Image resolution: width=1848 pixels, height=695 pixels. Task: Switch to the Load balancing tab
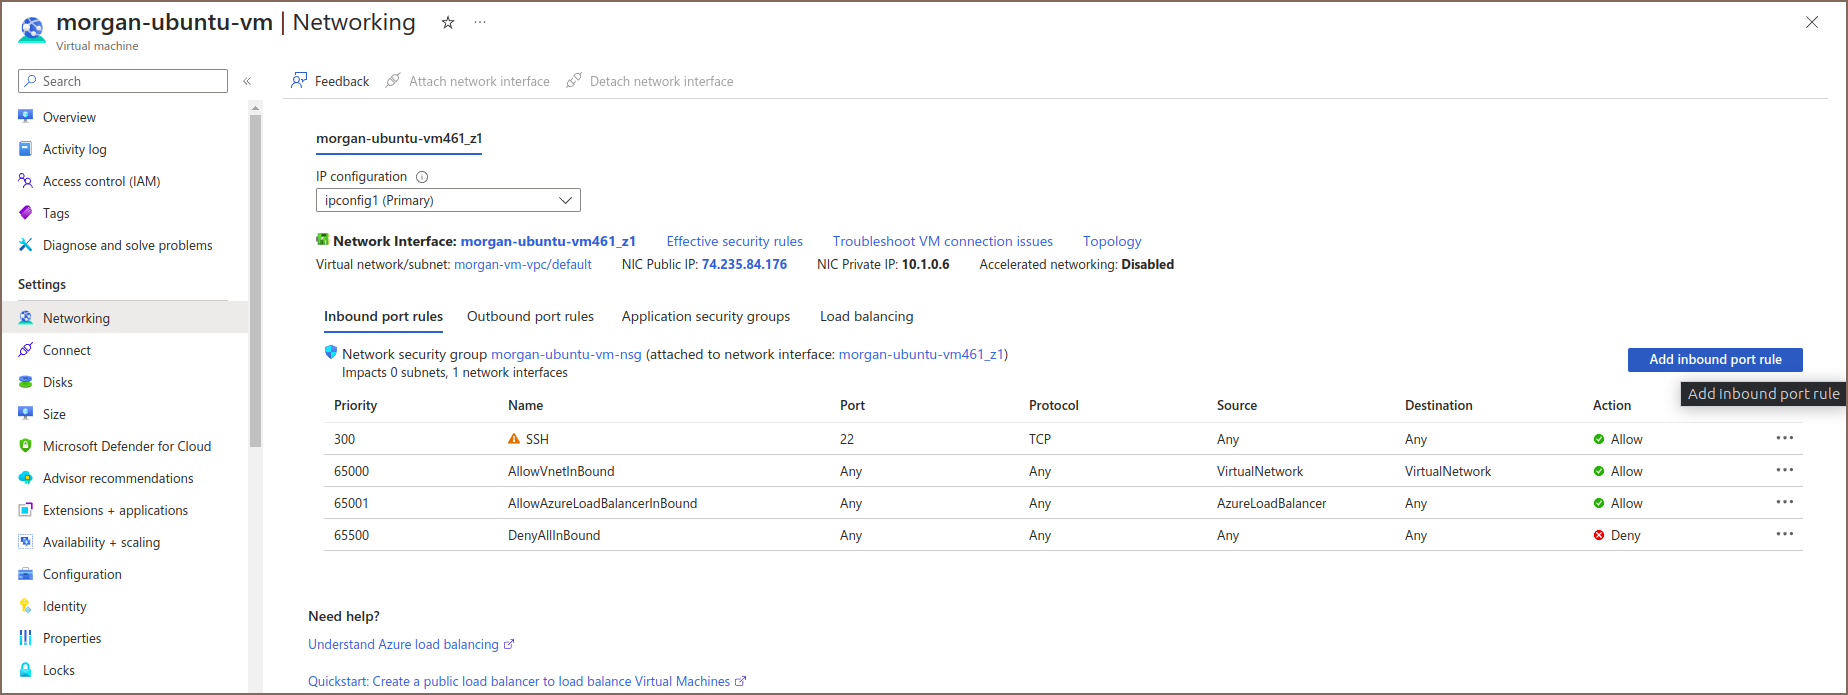pyautogui.click(x=866, y=316)
